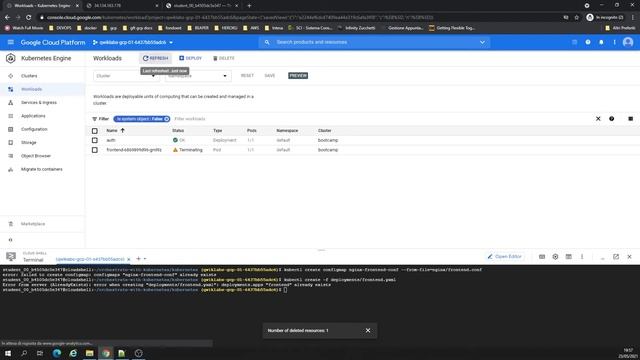The height and width of the screenshot is (360, 640).
Task: Check the frontend pod row checkbox
Action: point(95,150)
